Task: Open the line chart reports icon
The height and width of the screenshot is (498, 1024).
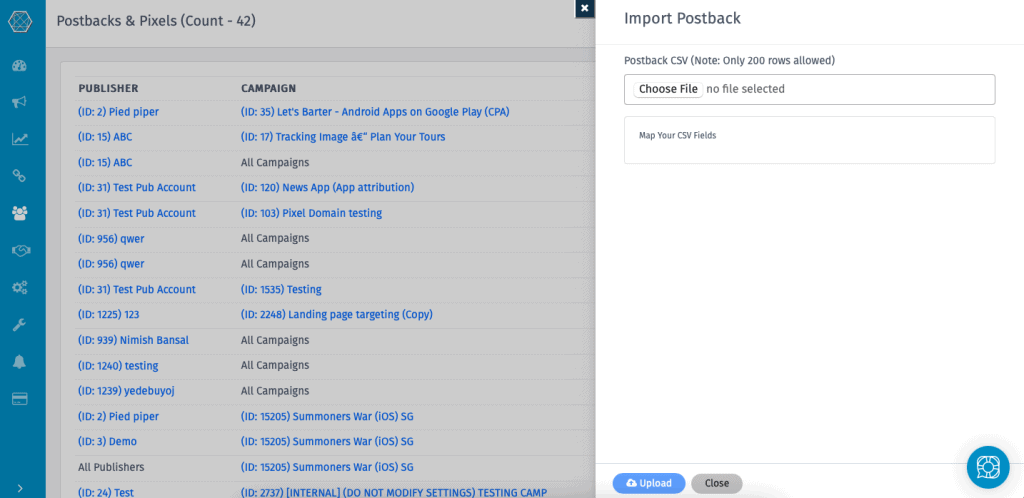Action: pyautogui.click(x=20, y=139)
